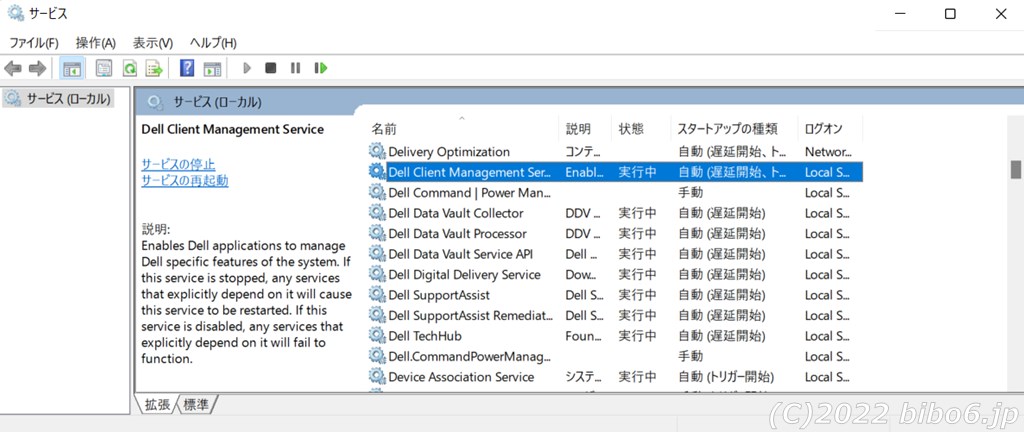This screenshot has width=1024, height=432.
Task: Click the gear icon beside Dell Data Vault Processor
Action: pos(377,233)
